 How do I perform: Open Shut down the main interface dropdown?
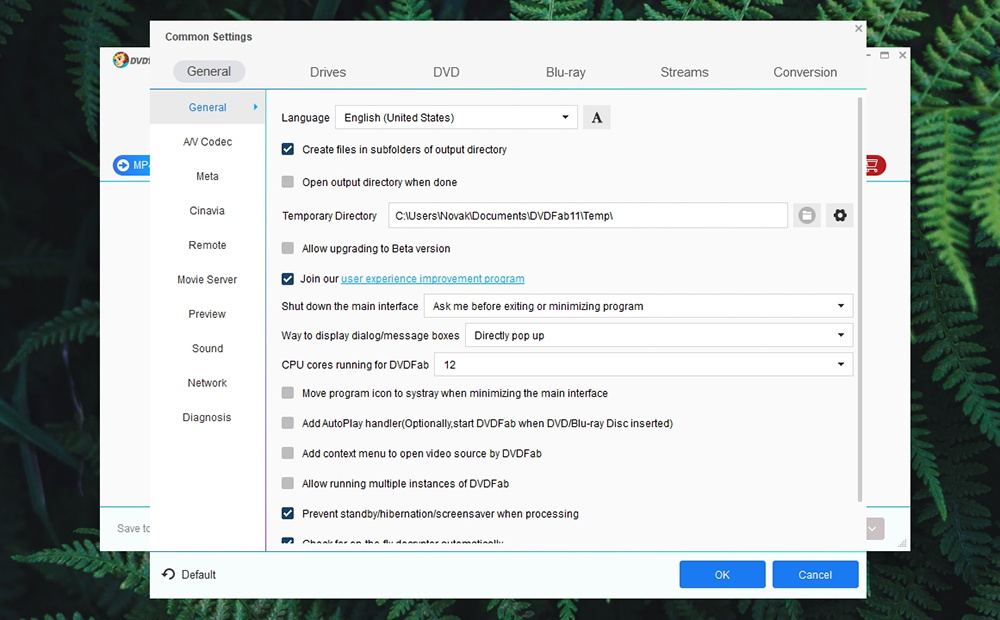638,306
